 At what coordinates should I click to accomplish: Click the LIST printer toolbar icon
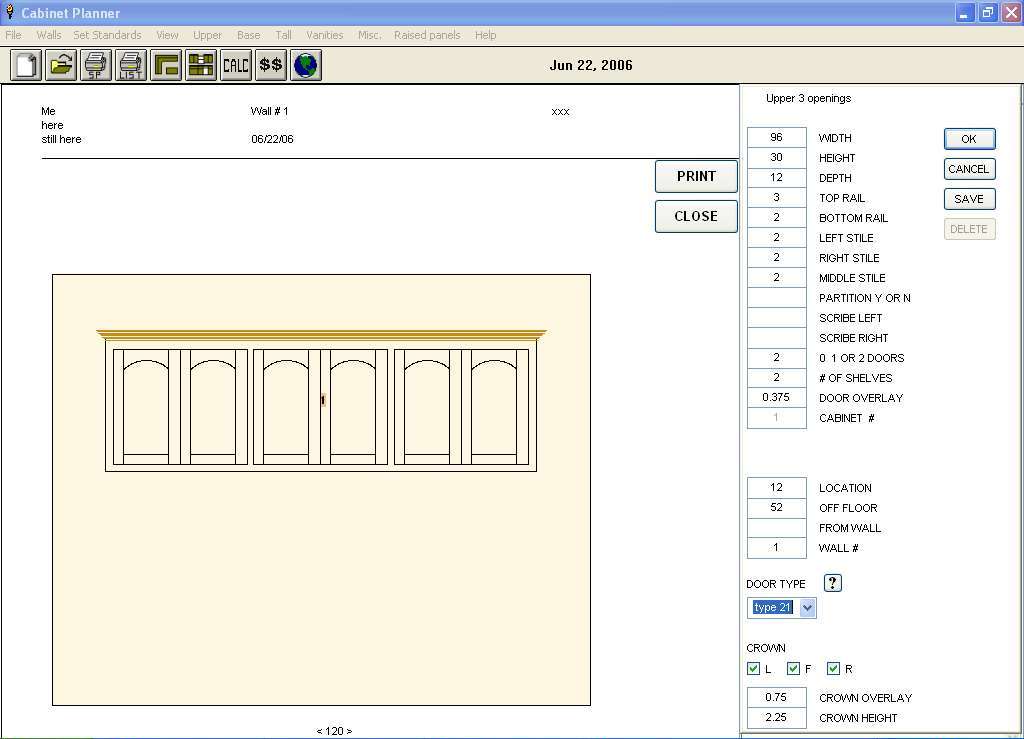pyautogui.click(x=131, y=65)
